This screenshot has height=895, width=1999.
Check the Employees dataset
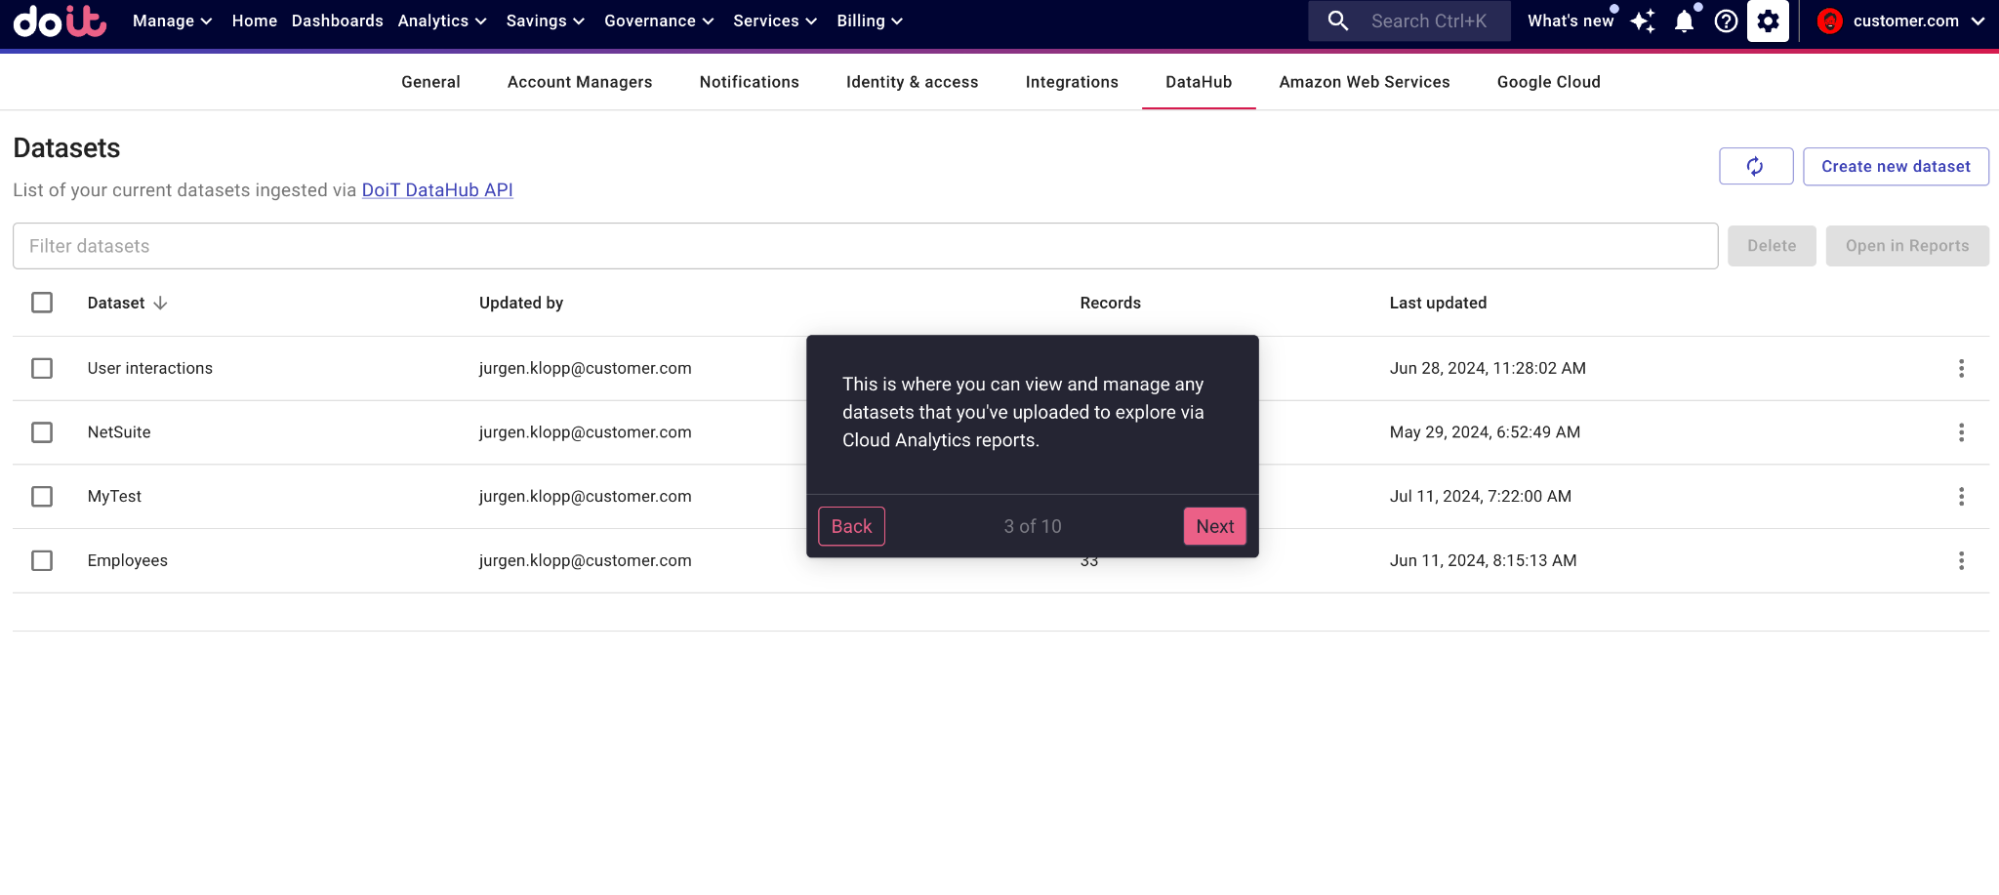(x=42, y=560)
